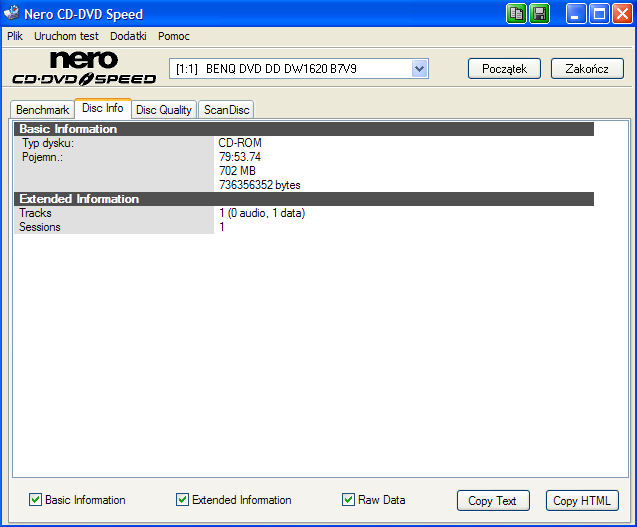Click the 736356352 bytes value
Screen dimensions: 637x527
click(260, 185)
